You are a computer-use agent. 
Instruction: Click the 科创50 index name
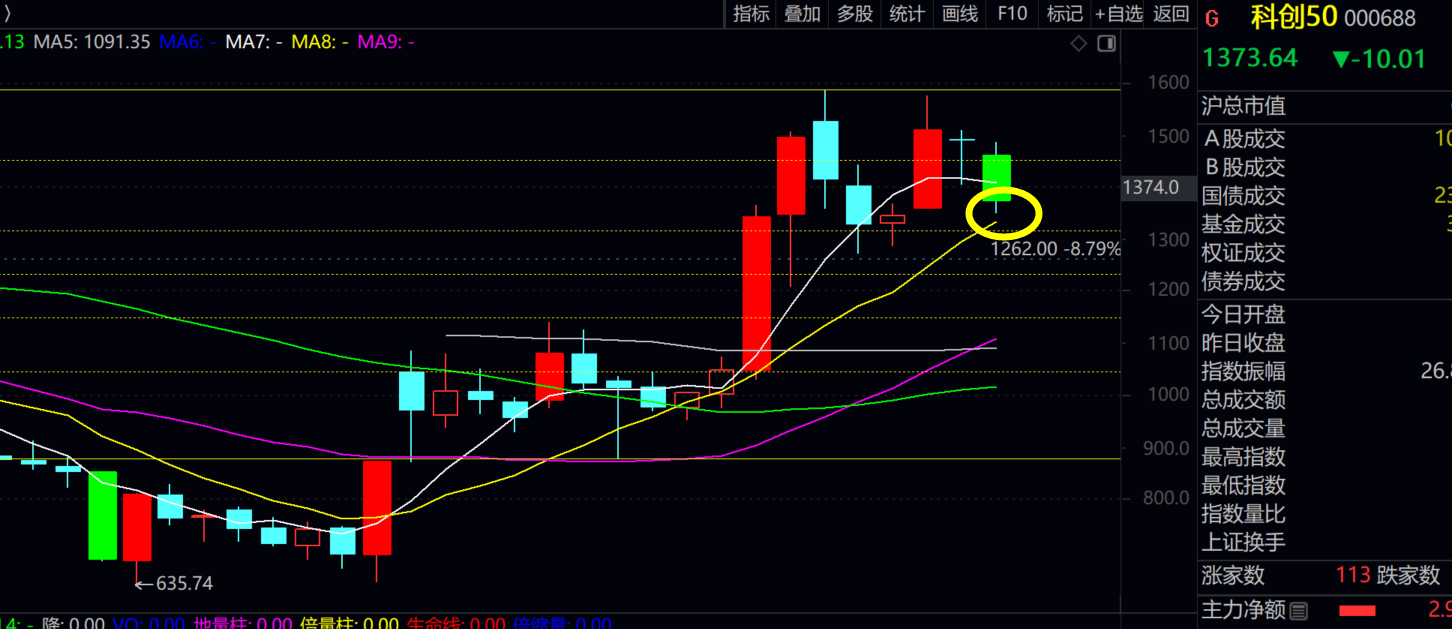pos(1294,17)
